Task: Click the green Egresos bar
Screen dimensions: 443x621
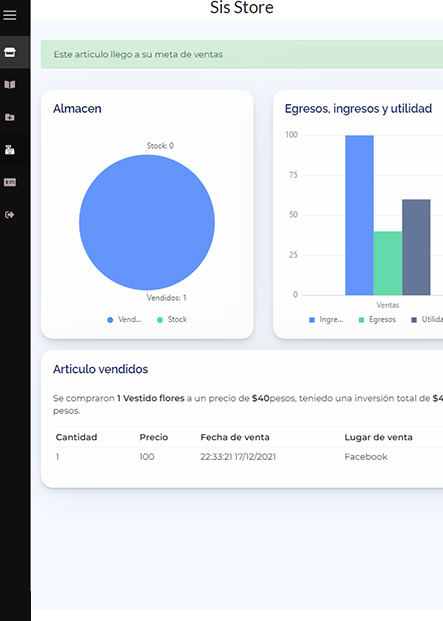Action: (x=388, y=263)
